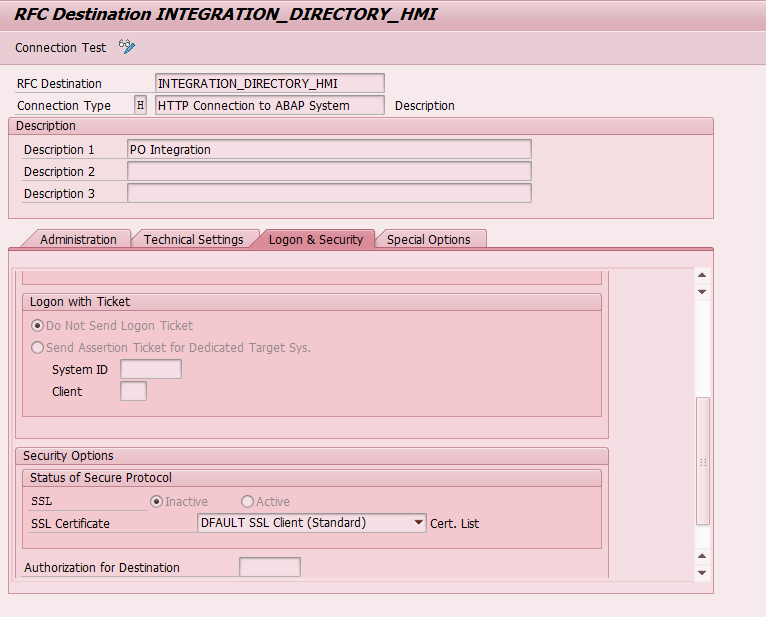
Task: Select the SSL Active radio button
Action: coord(247,502)
